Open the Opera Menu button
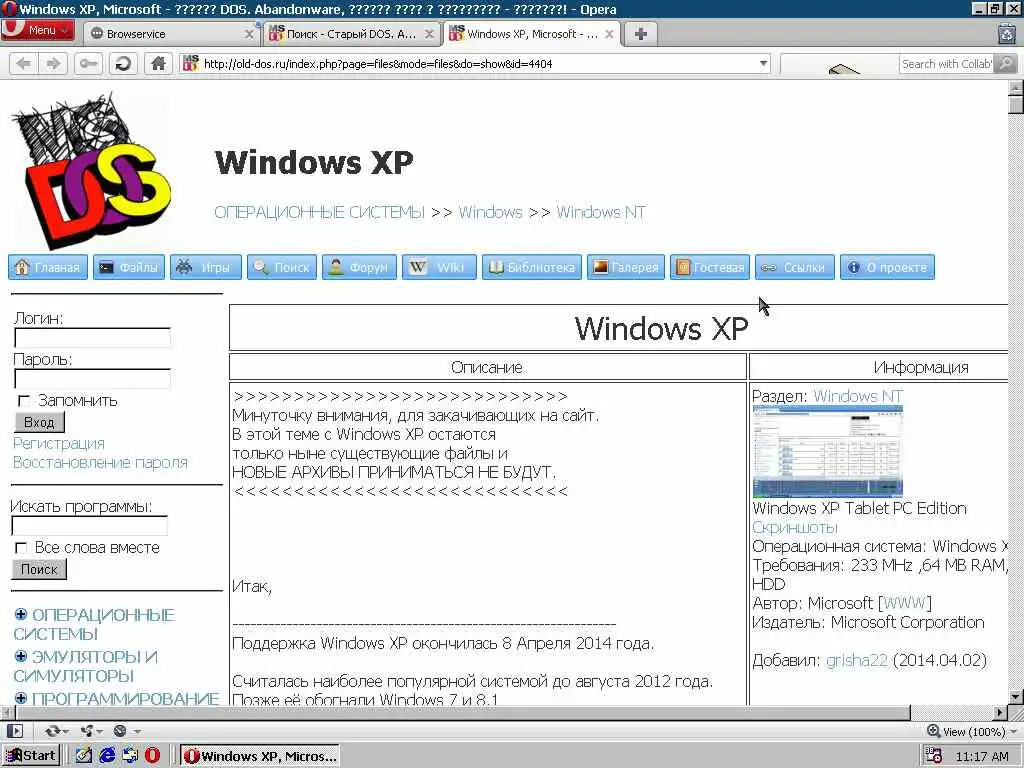The width and height of the screenshot is (1024, 768). point(37,30)
